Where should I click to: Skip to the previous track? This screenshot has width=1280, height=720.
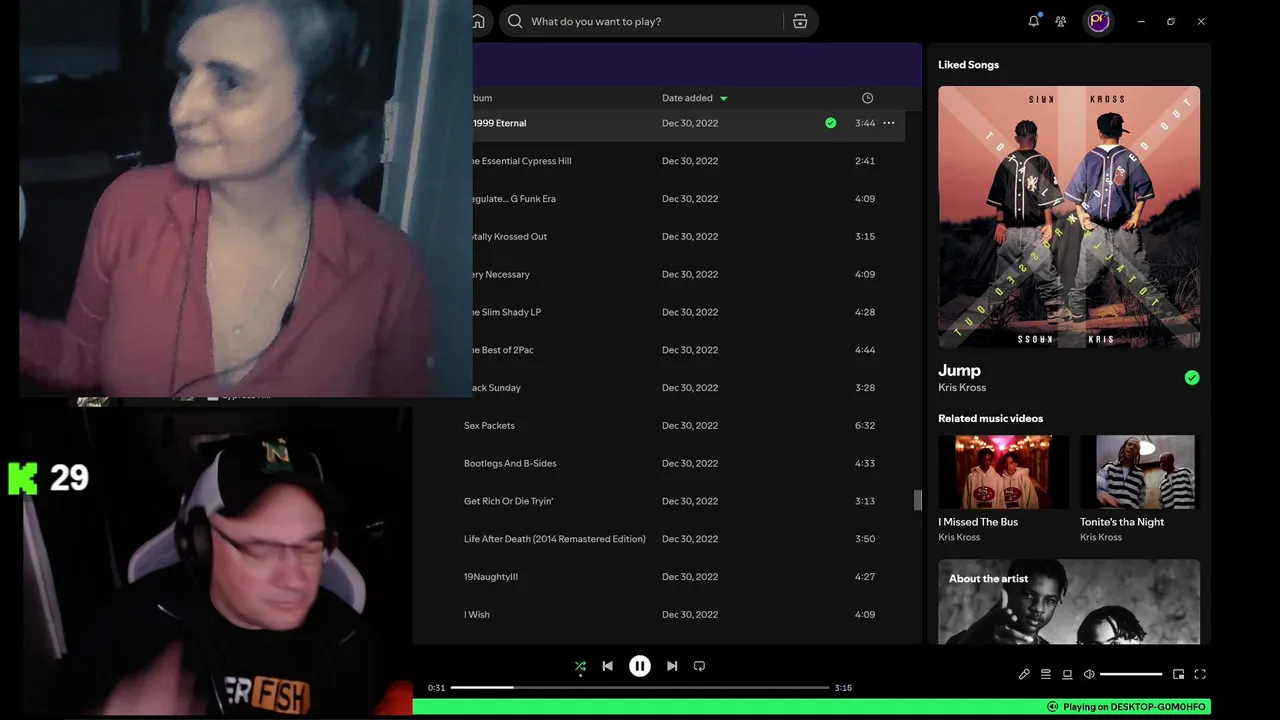(607, 666)
